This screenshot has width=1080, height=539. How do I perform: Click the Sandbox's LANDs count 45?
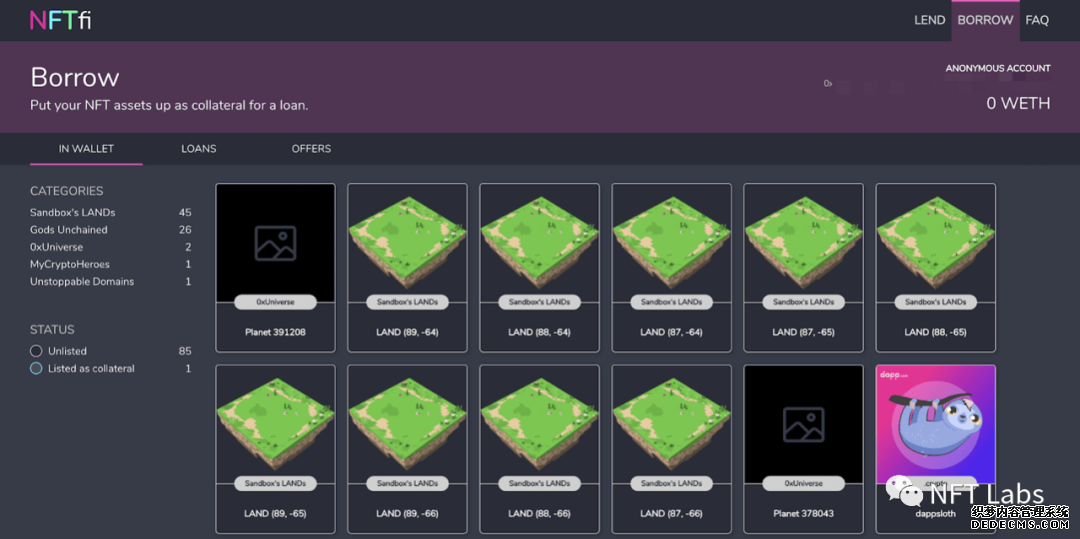[x=185, y=213]
